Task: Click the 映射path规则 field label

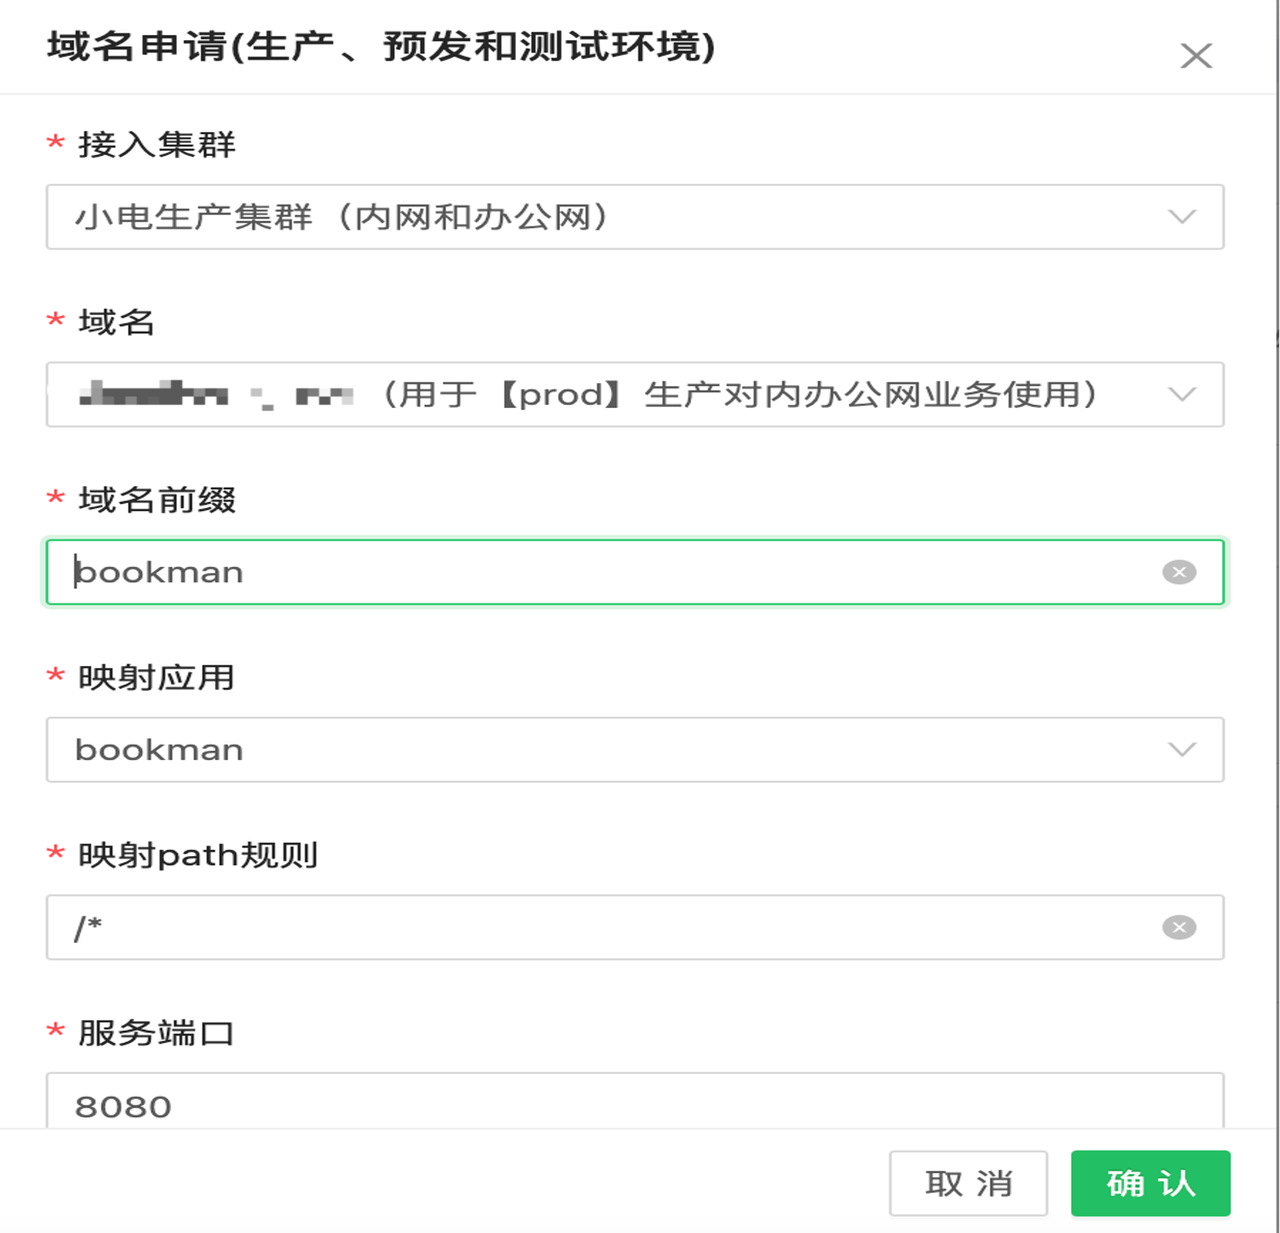Action: click(198, 856)
